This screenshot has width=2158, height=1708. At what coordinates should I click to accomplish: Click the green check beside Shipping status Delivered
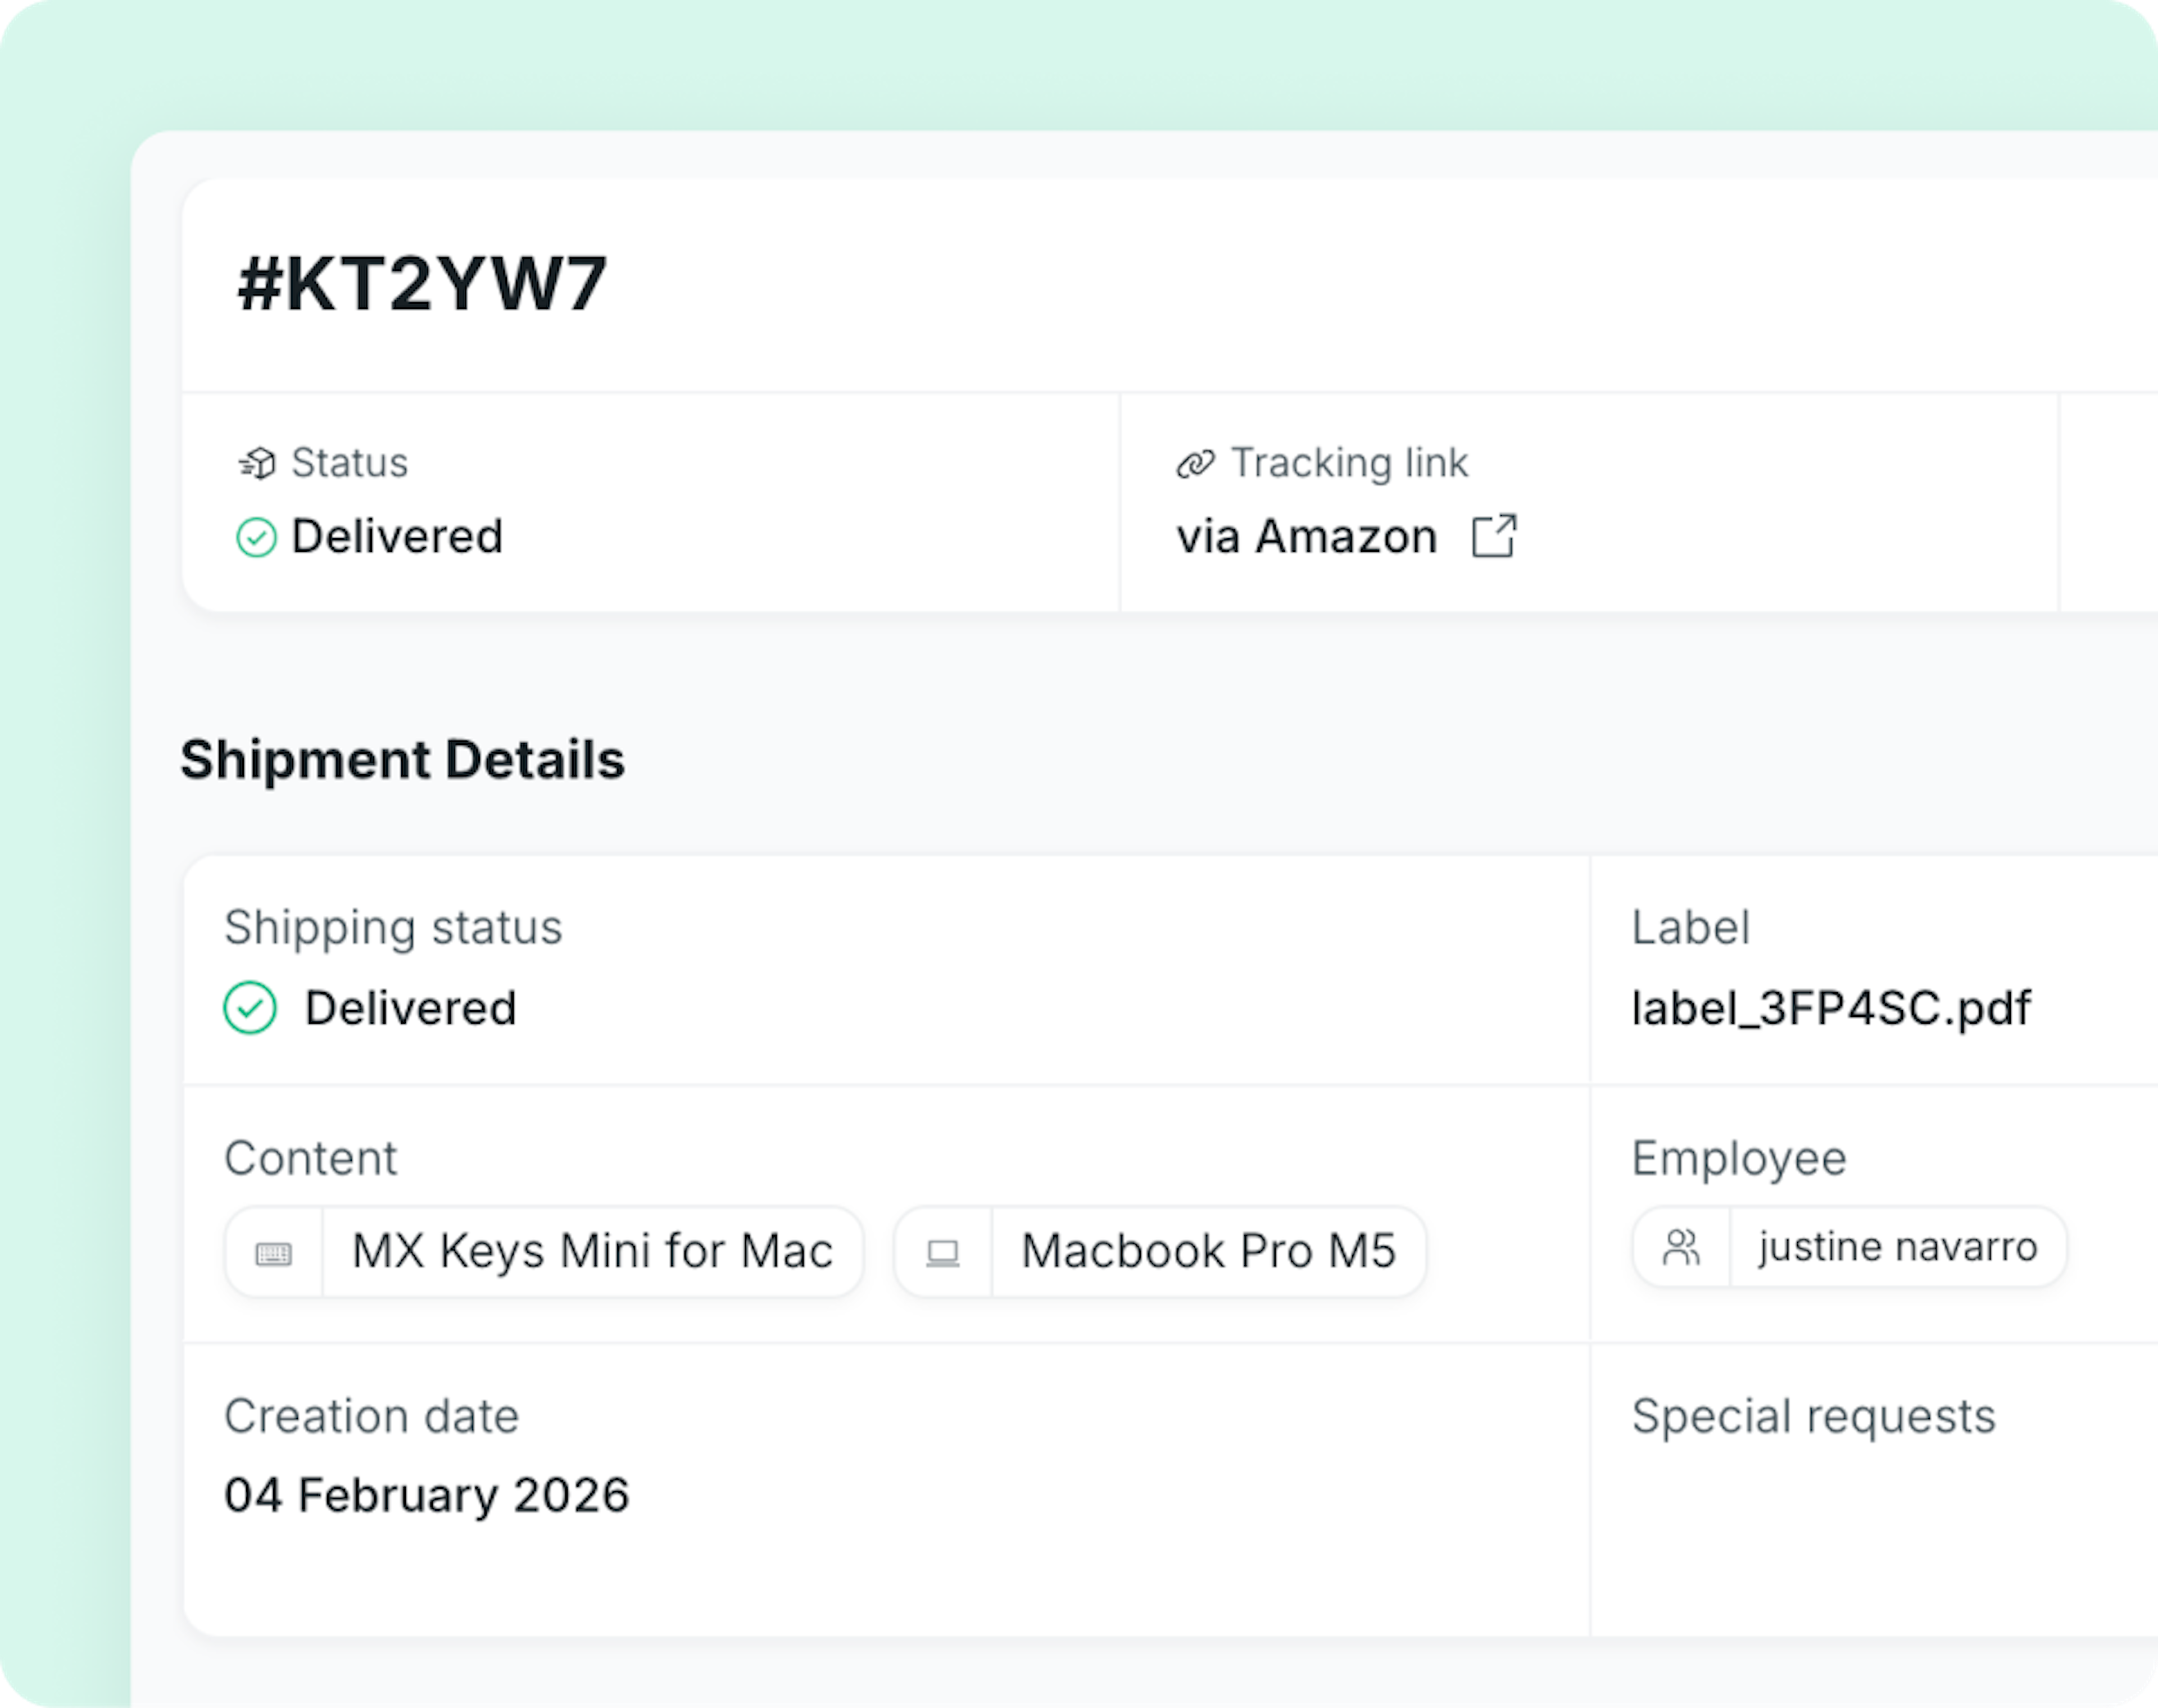pos(250,1007)
